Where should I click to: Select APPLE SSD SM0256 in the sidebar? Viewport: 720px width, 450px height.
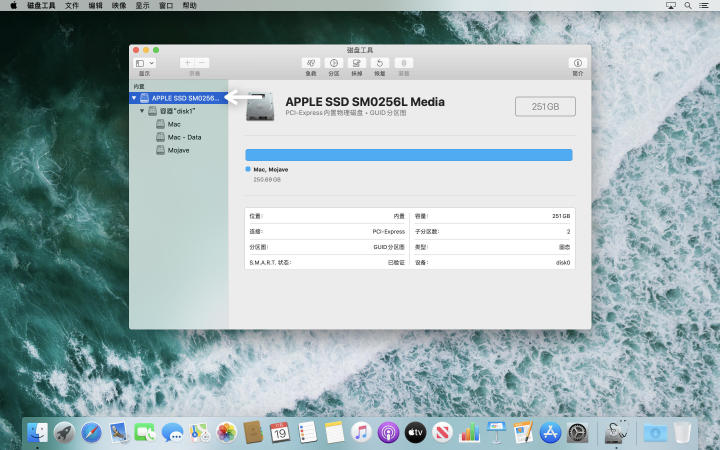point(179,98)
